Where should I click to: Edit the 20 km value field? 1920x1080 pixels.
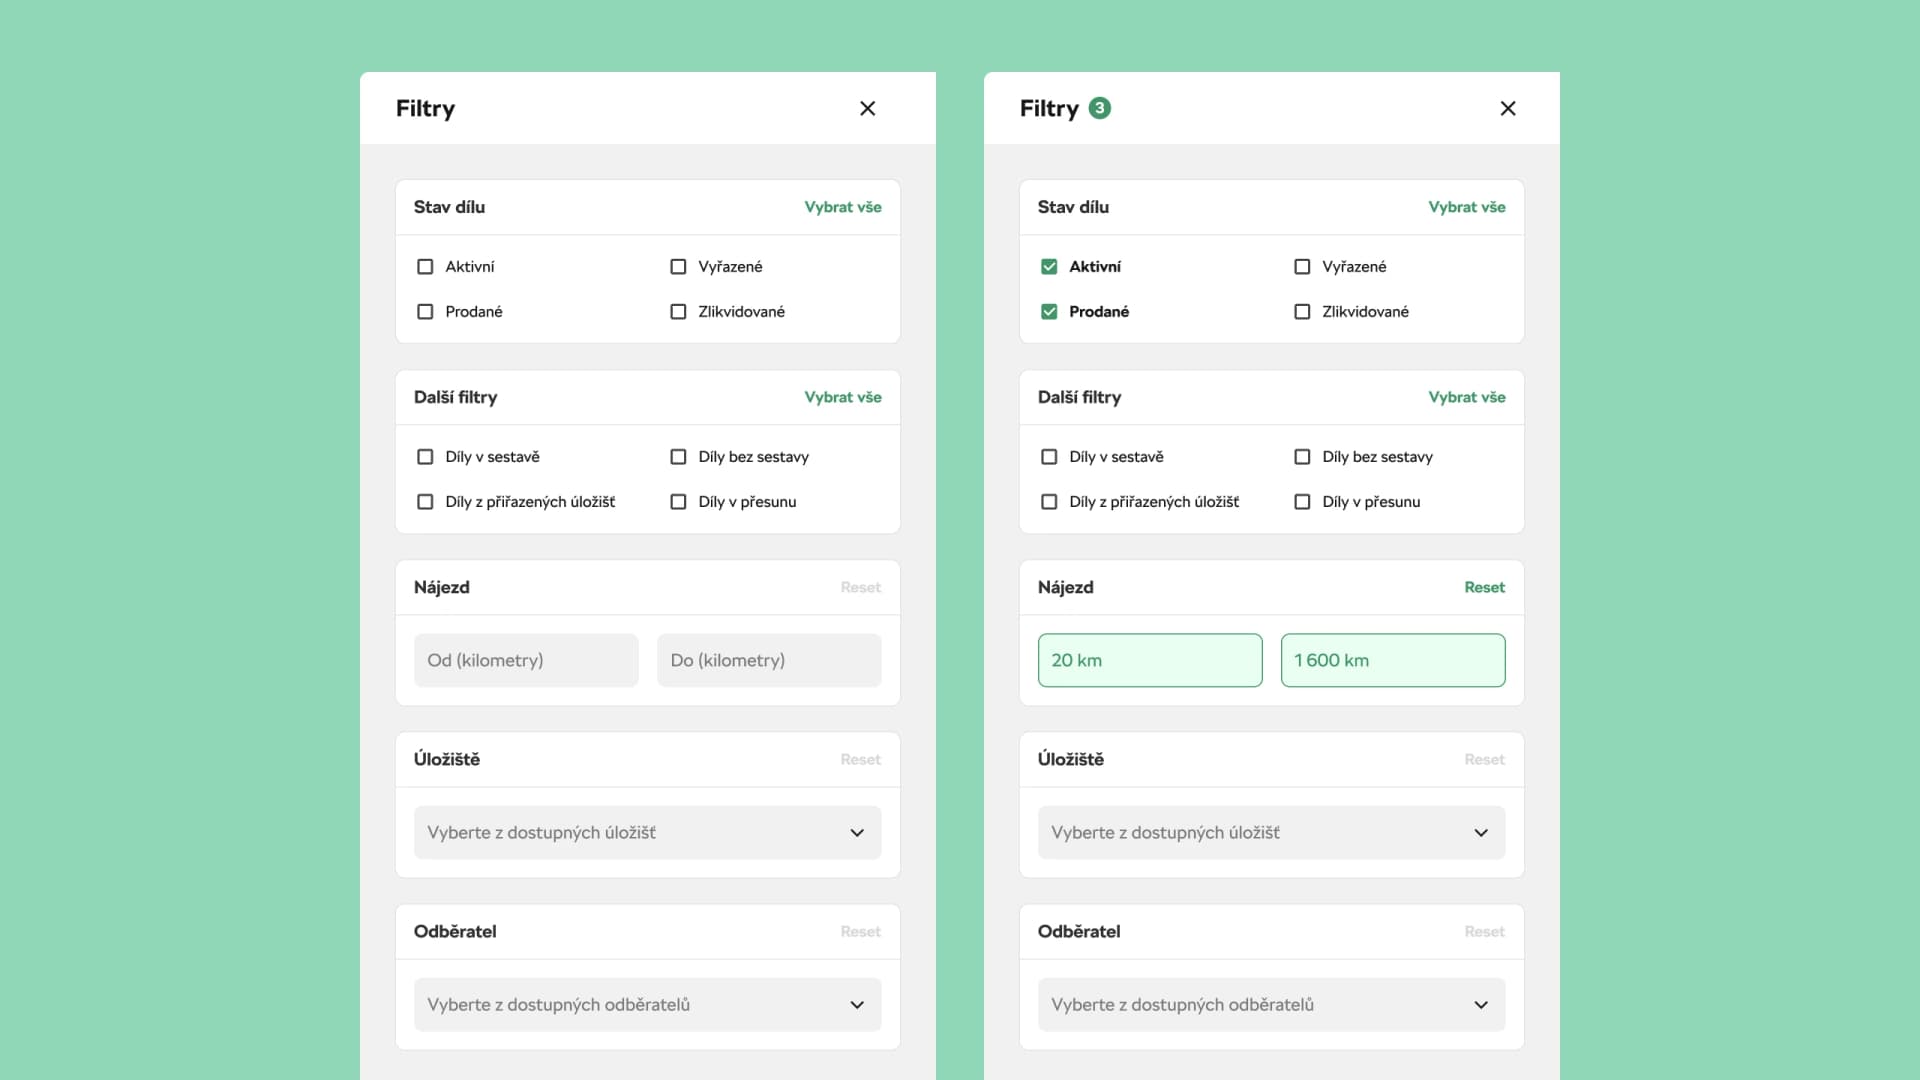point(1150,660)
